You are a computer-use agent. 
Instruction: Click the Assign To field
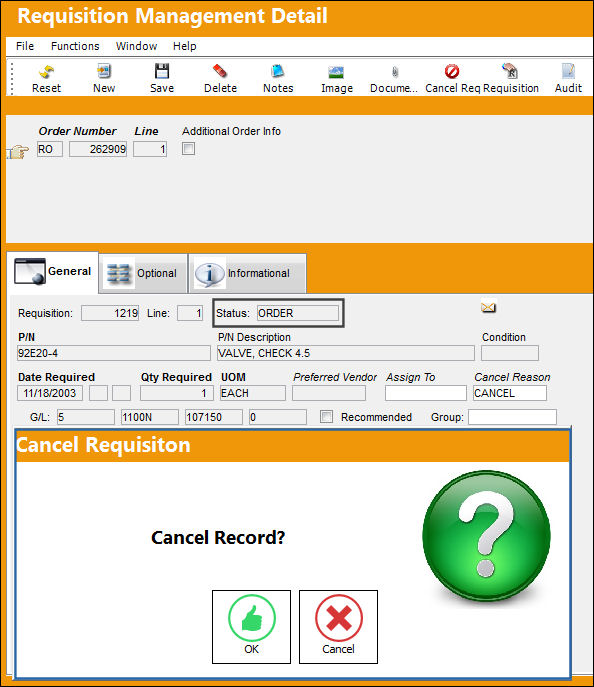coord(426,393)
